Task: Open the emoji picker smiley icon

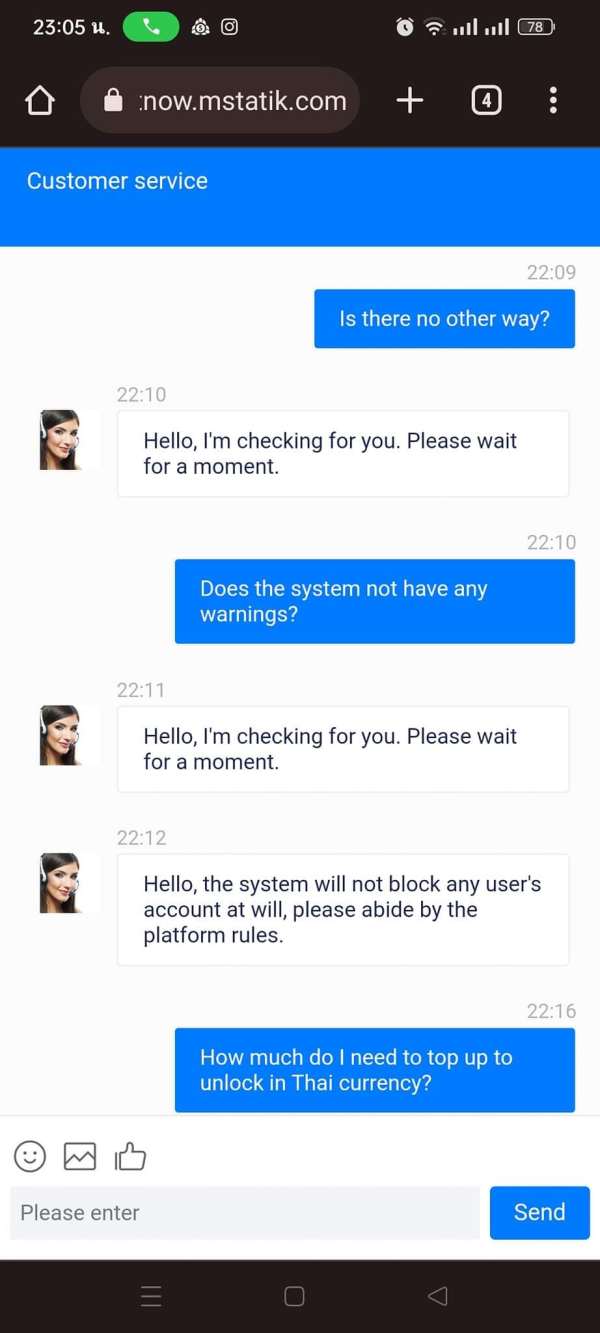Action: point(30,1156)
